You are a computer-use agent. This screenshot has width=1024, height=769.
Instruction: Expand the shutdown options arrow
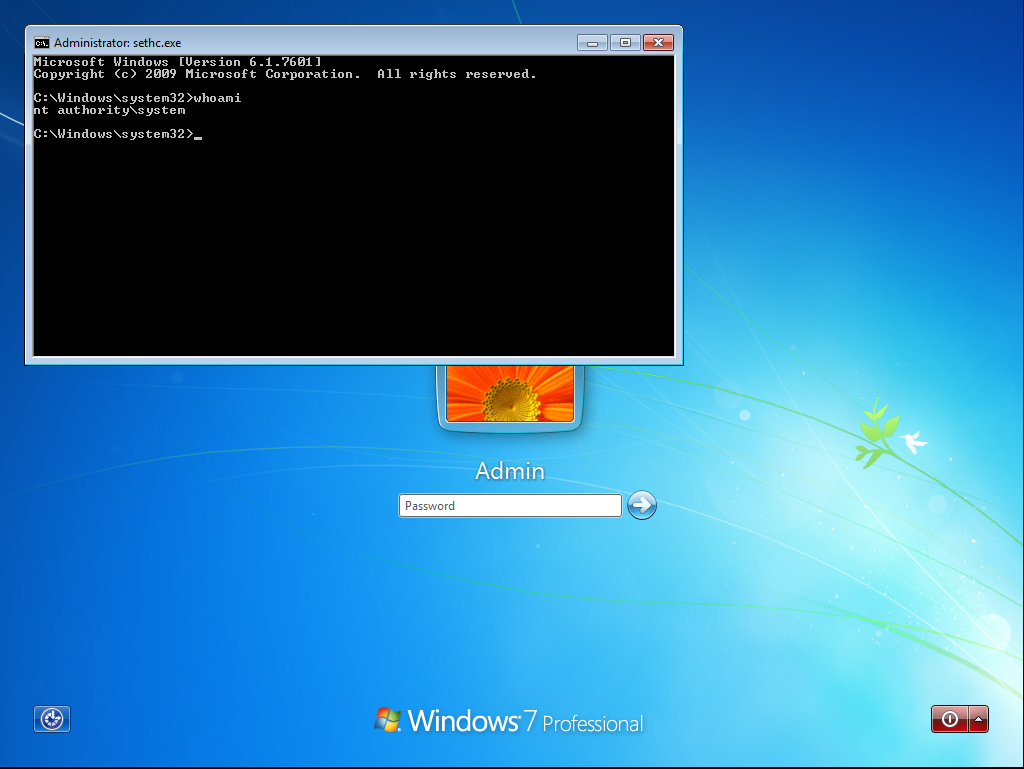tap(978, 719)
